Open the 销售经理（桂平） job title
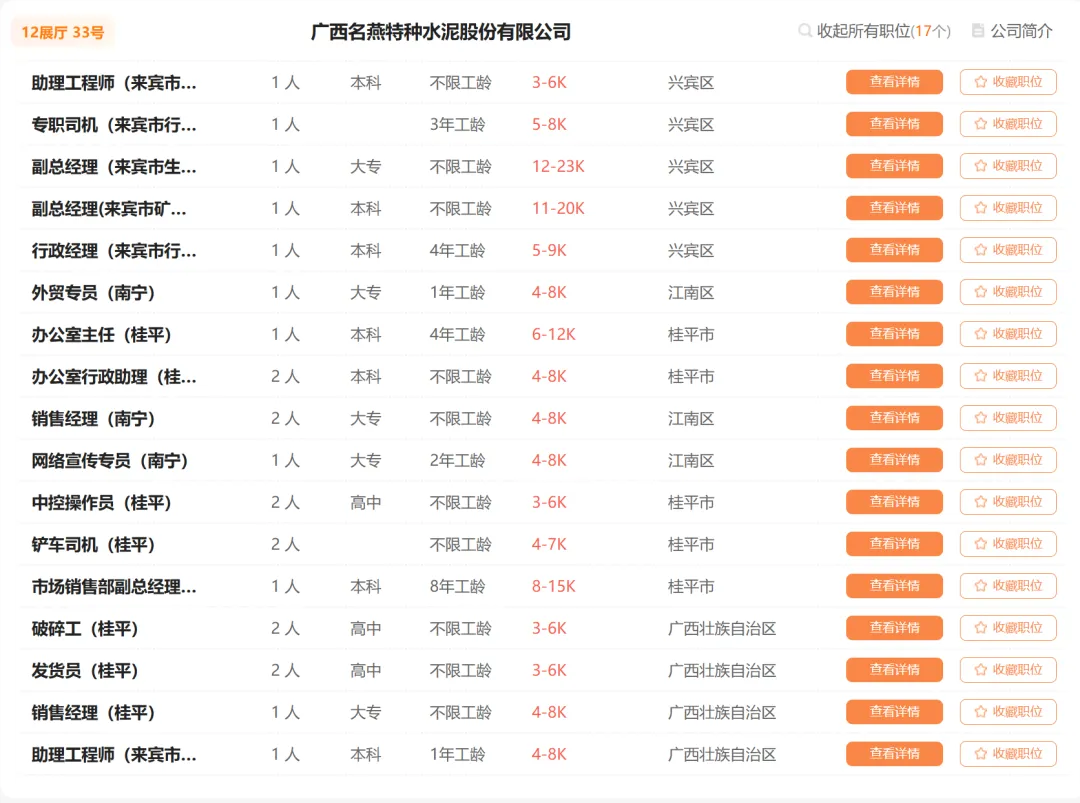The image size is (1080, 803). pyautogui.click(x=93, y=713)
